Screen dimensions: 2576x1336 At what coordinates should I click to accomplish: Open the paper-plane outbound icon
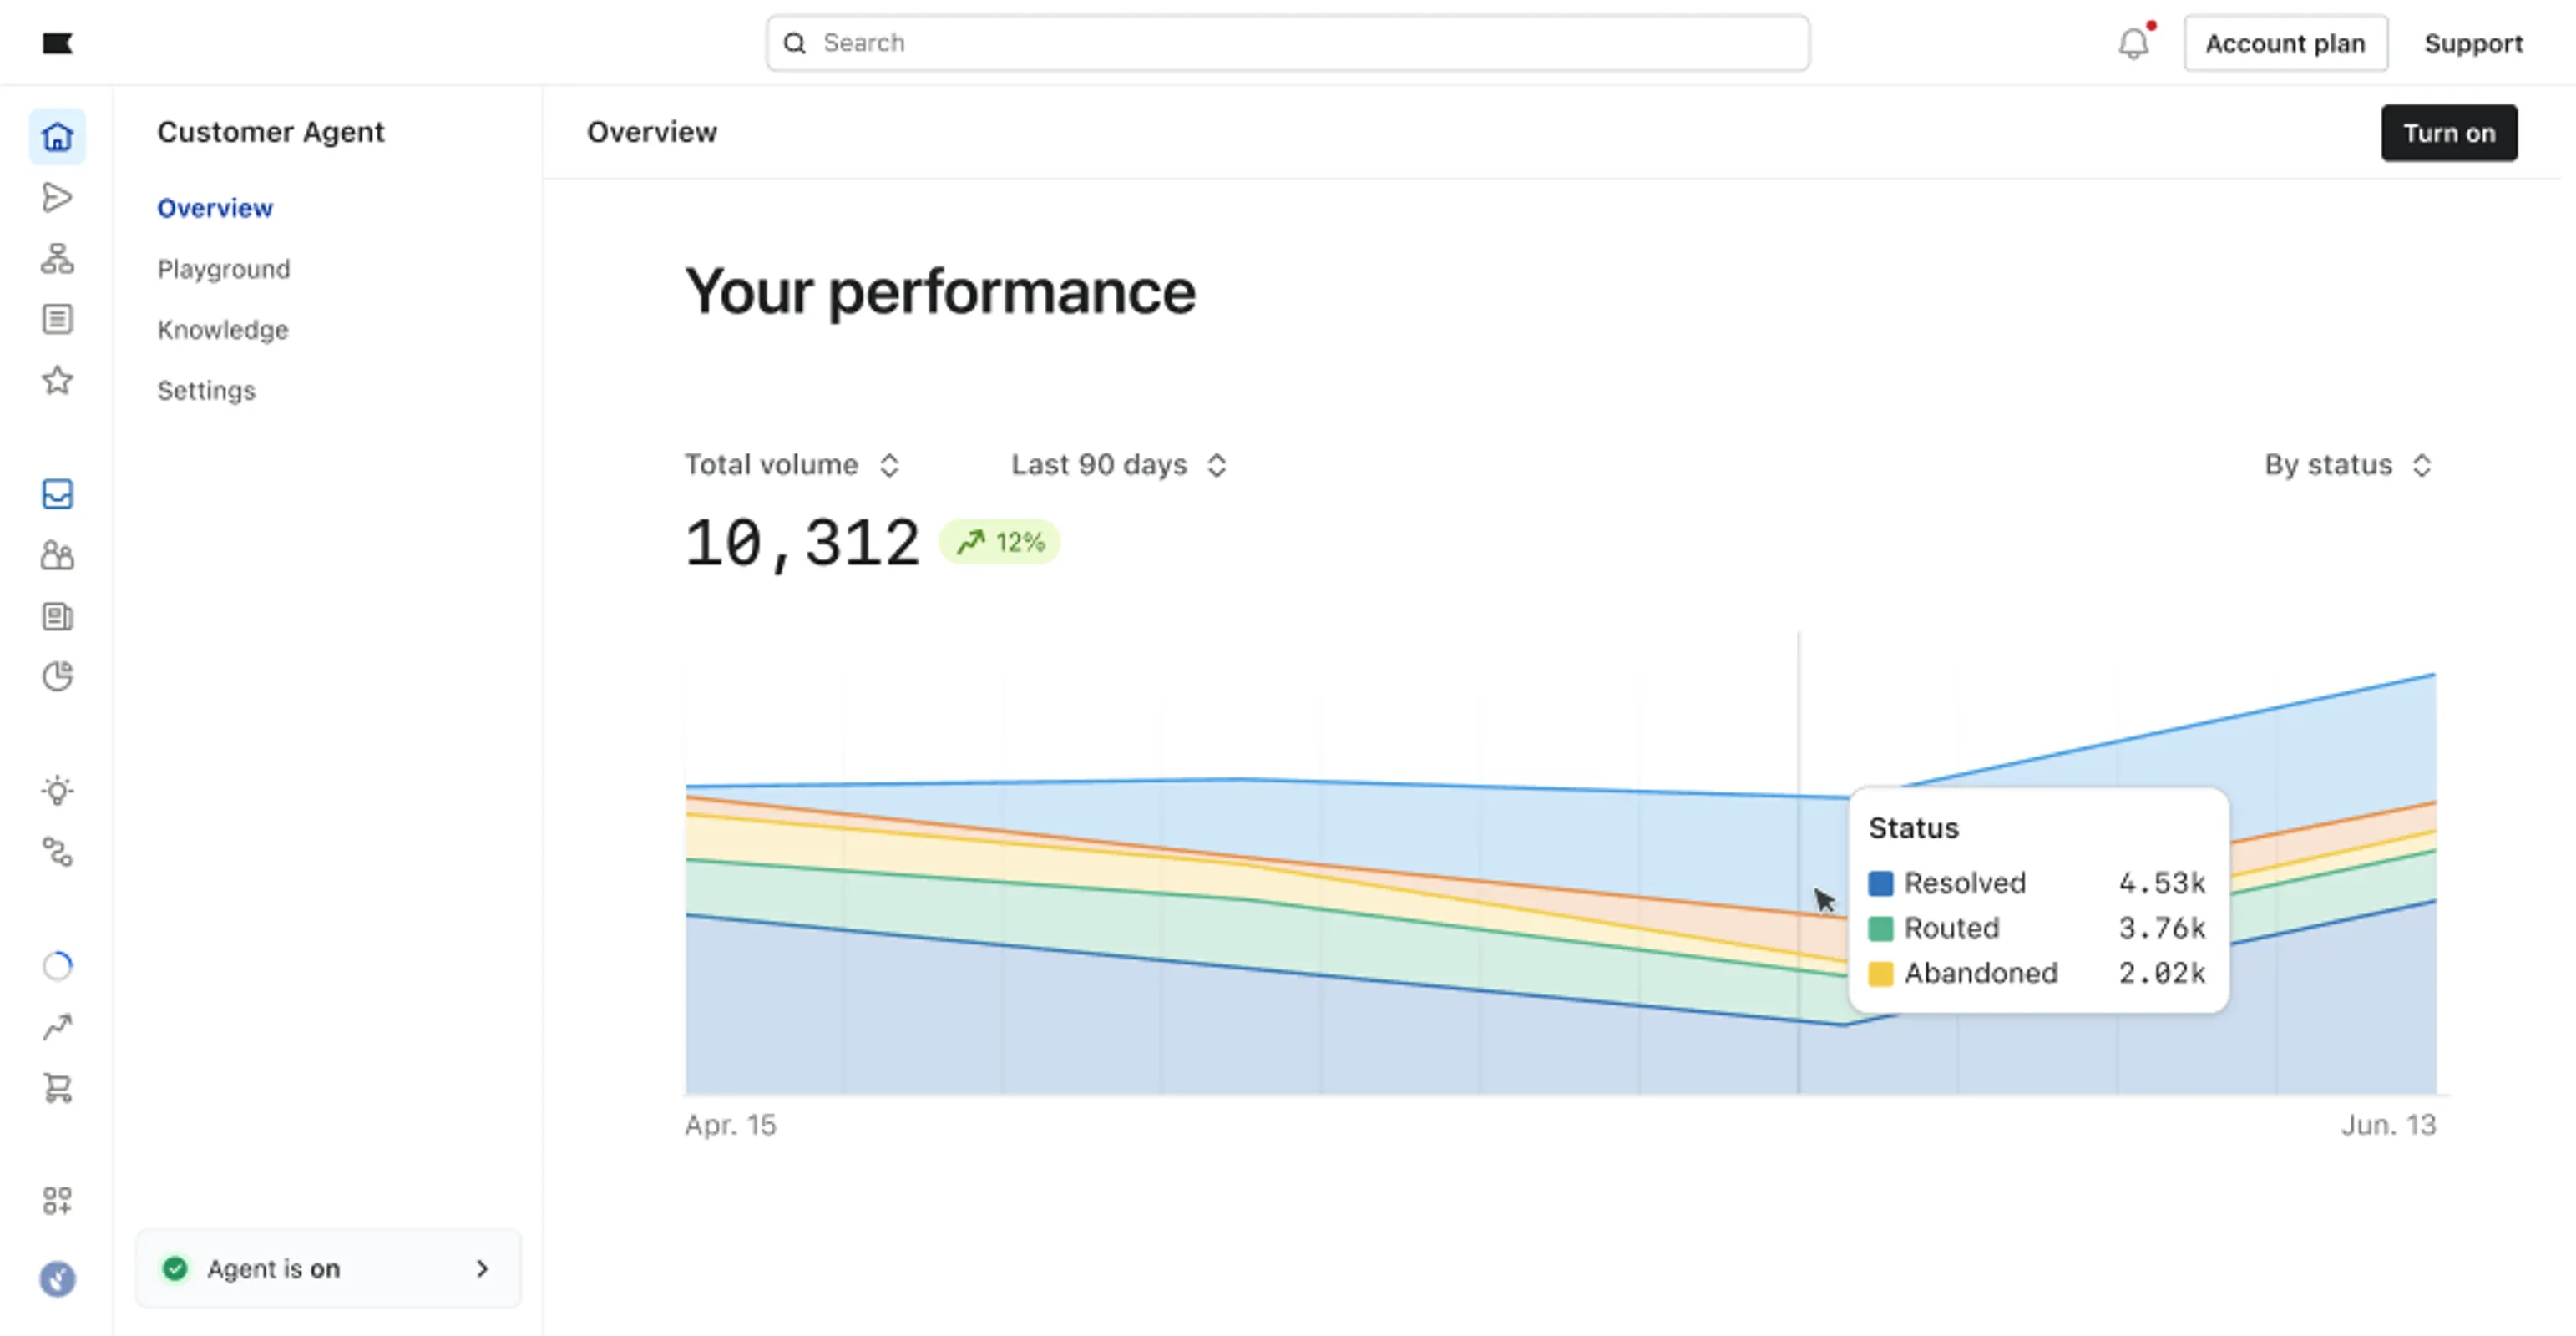(x=57, y=197)
